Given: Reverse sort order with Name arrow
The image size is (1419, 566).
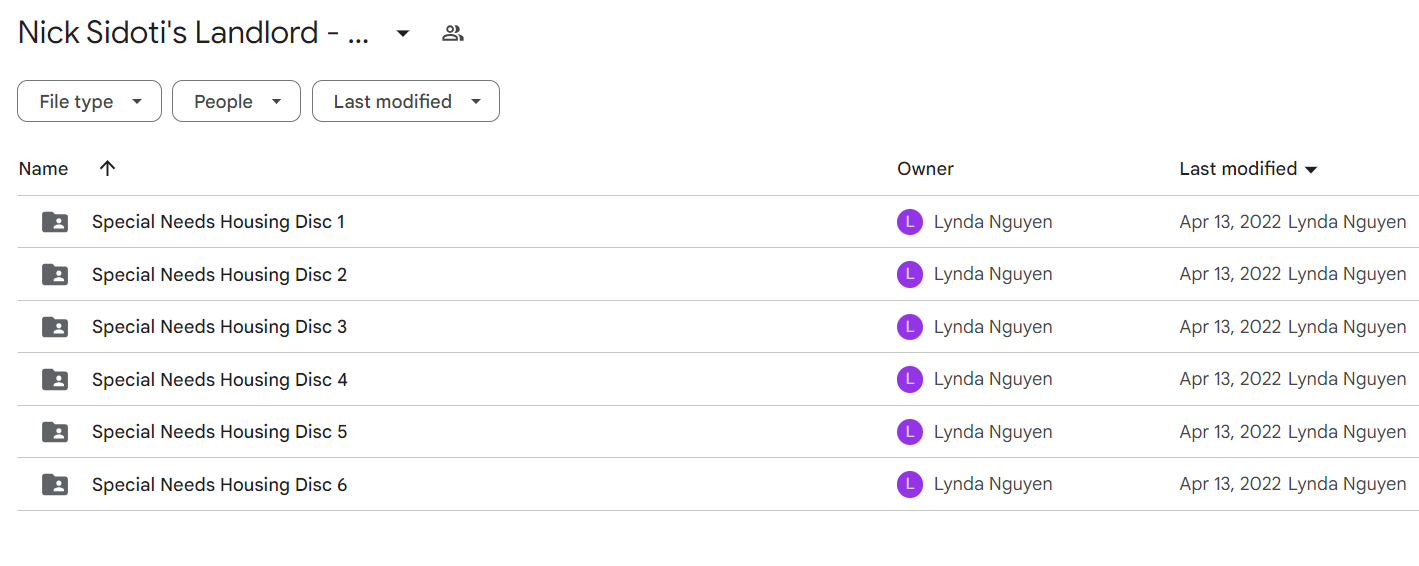Looking at the screenshot, I should (108, 168).
